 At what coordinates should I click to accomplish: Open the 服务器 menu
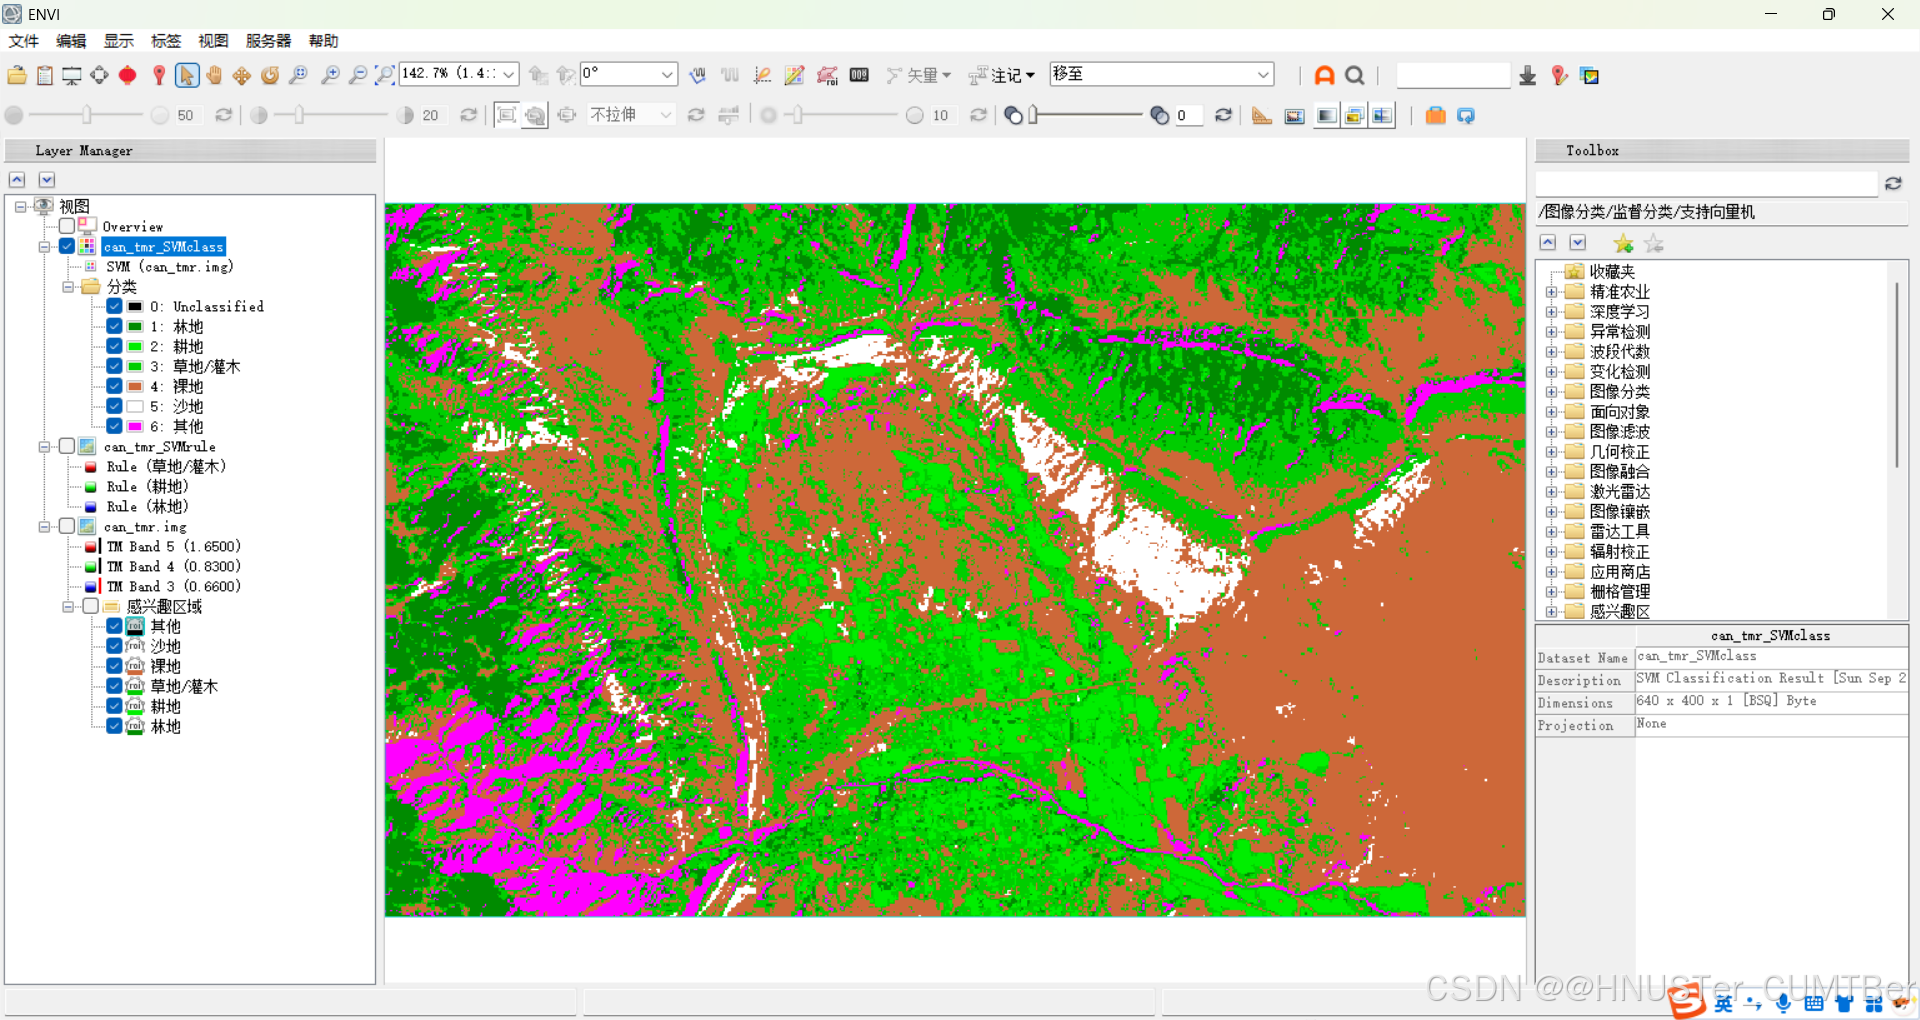(x=268, y=41)
